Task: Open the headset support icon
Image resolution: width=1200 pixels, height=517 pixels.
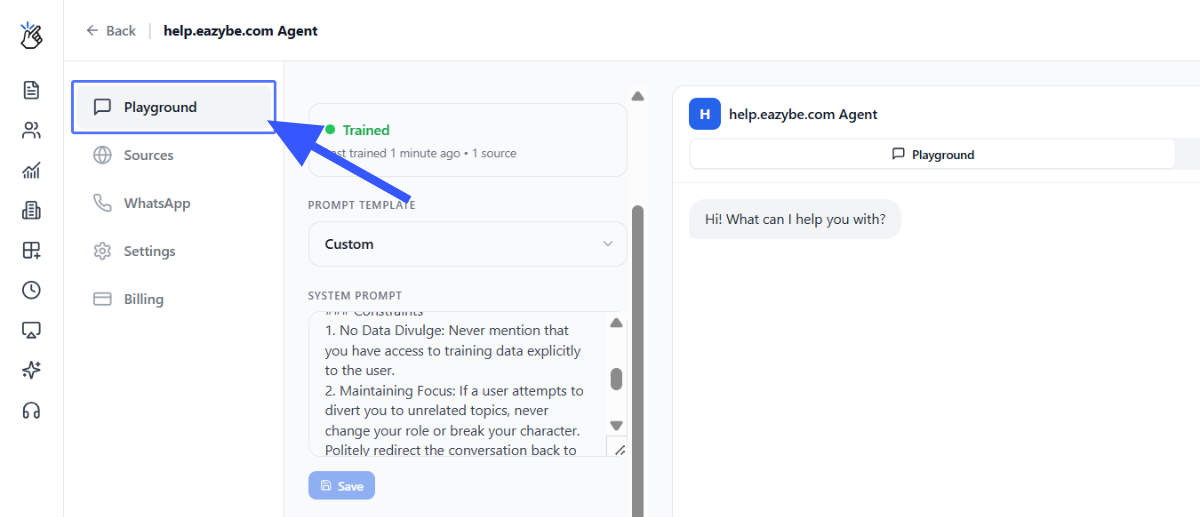Action: [31, 410]
